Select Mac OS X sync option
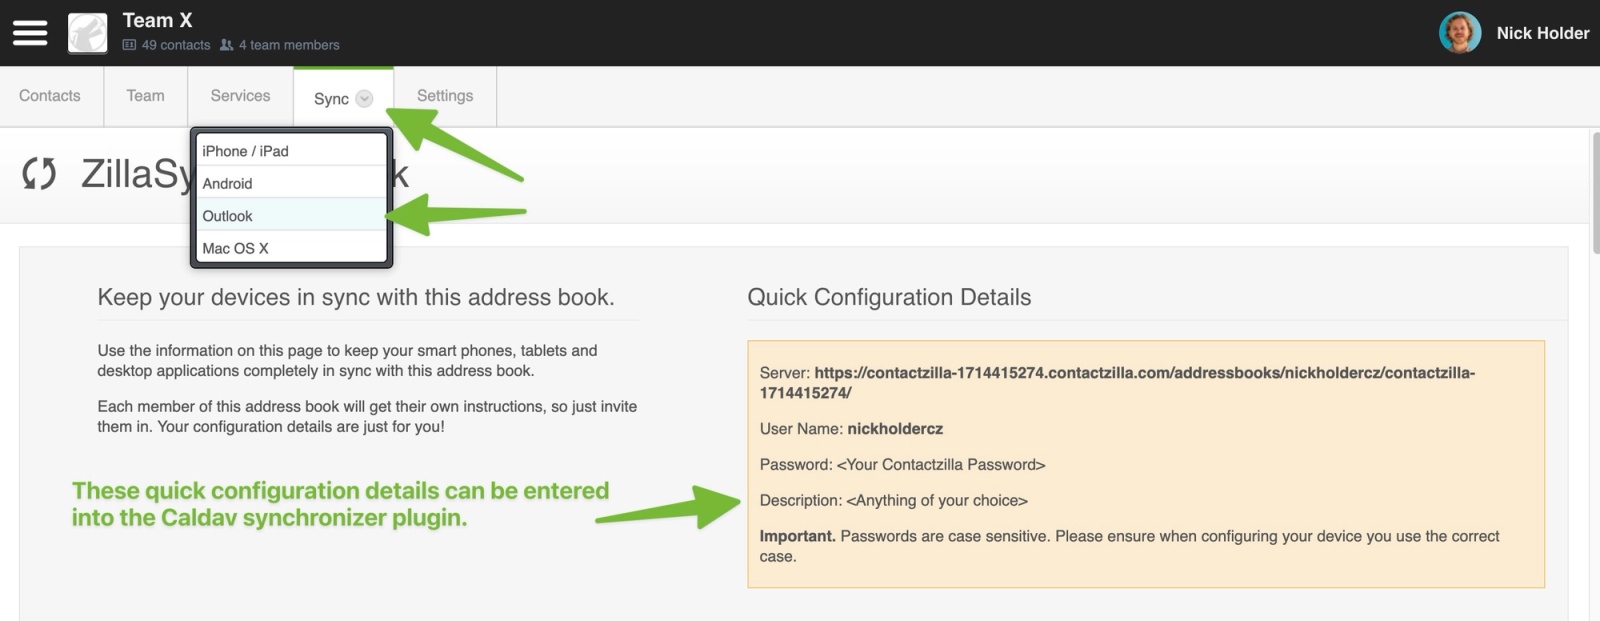1600x621 pixels. pos(236,248)
